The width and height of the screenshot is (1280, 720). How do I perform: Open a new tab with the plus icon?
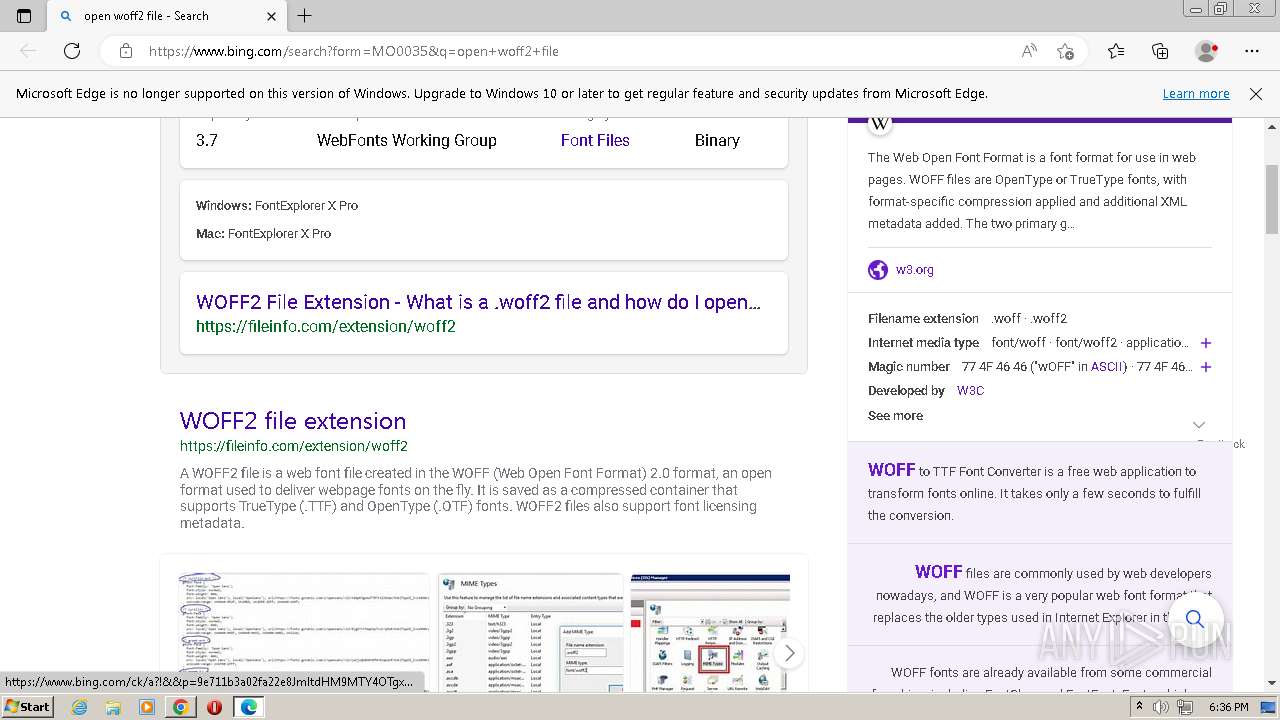point(305,16)
